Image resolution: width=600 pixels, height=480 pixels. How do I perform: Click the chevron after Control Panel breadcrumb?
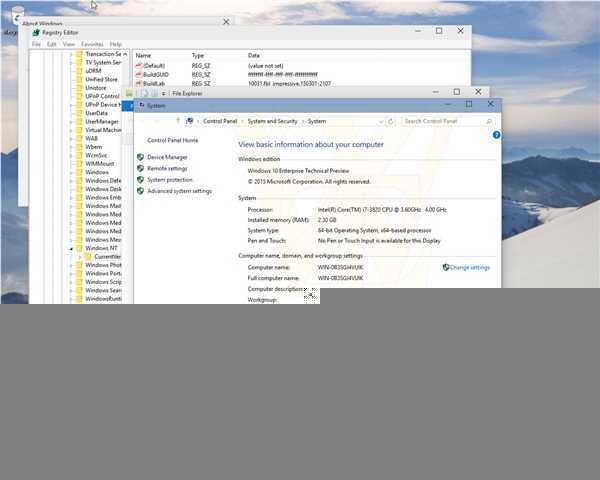pyautogui.click(x=242, y=121)
